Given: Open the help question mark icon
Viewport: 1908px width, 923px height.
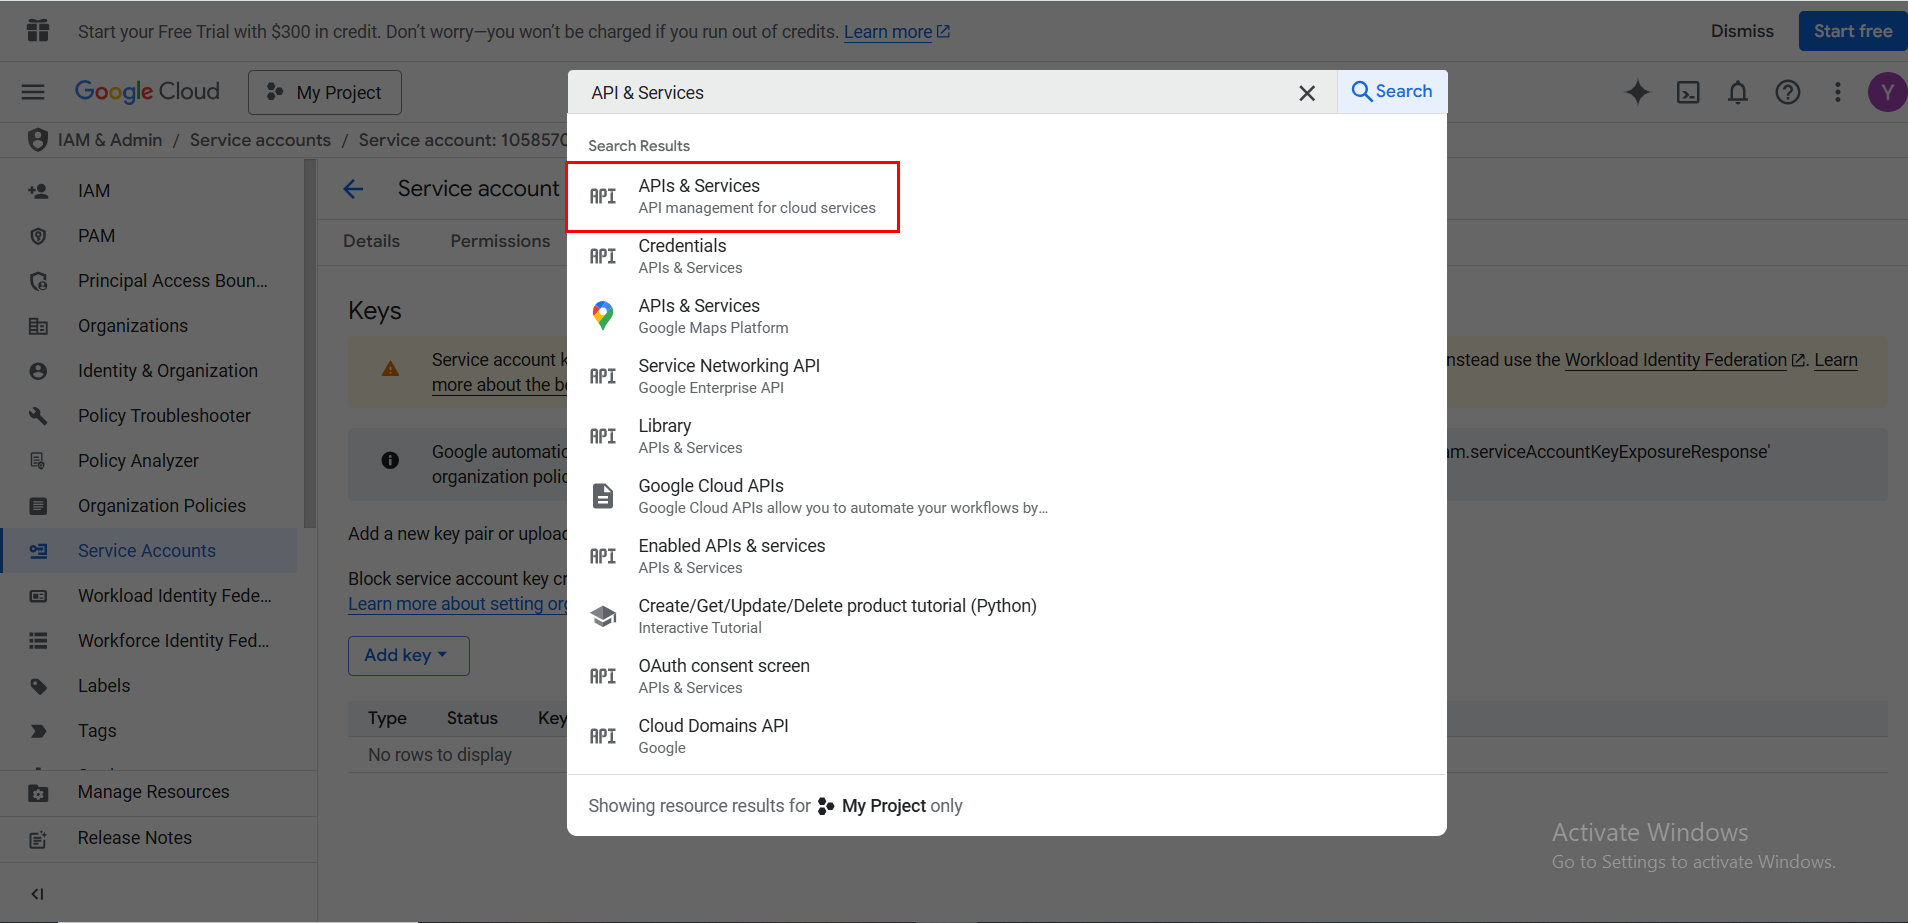Looking at the screenshot, I should [1787, 93].
